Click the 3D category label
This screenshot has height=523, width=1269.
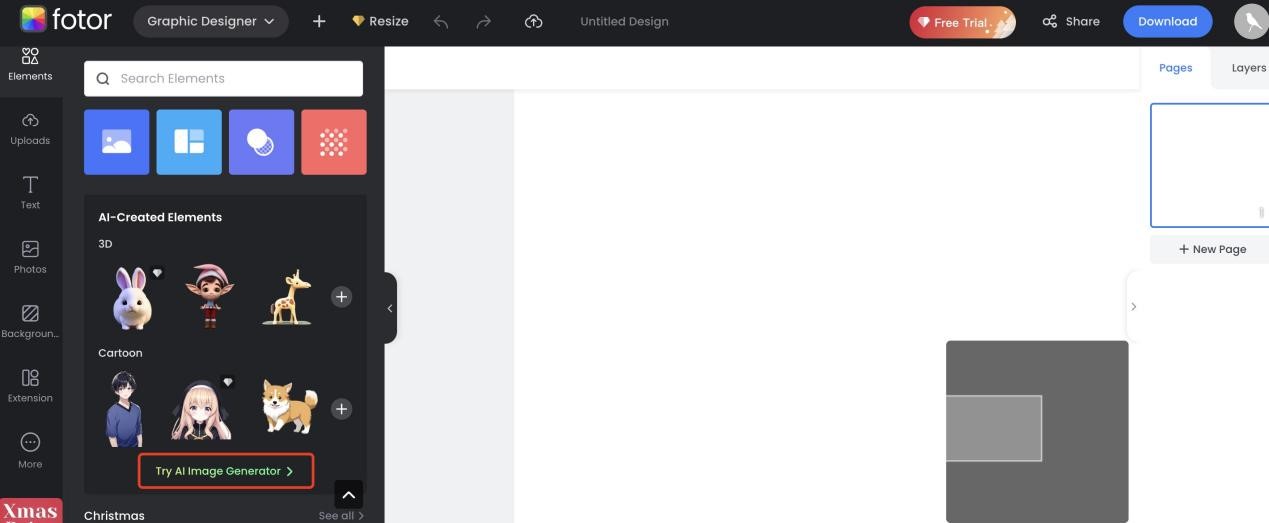[x=105, y=244]
